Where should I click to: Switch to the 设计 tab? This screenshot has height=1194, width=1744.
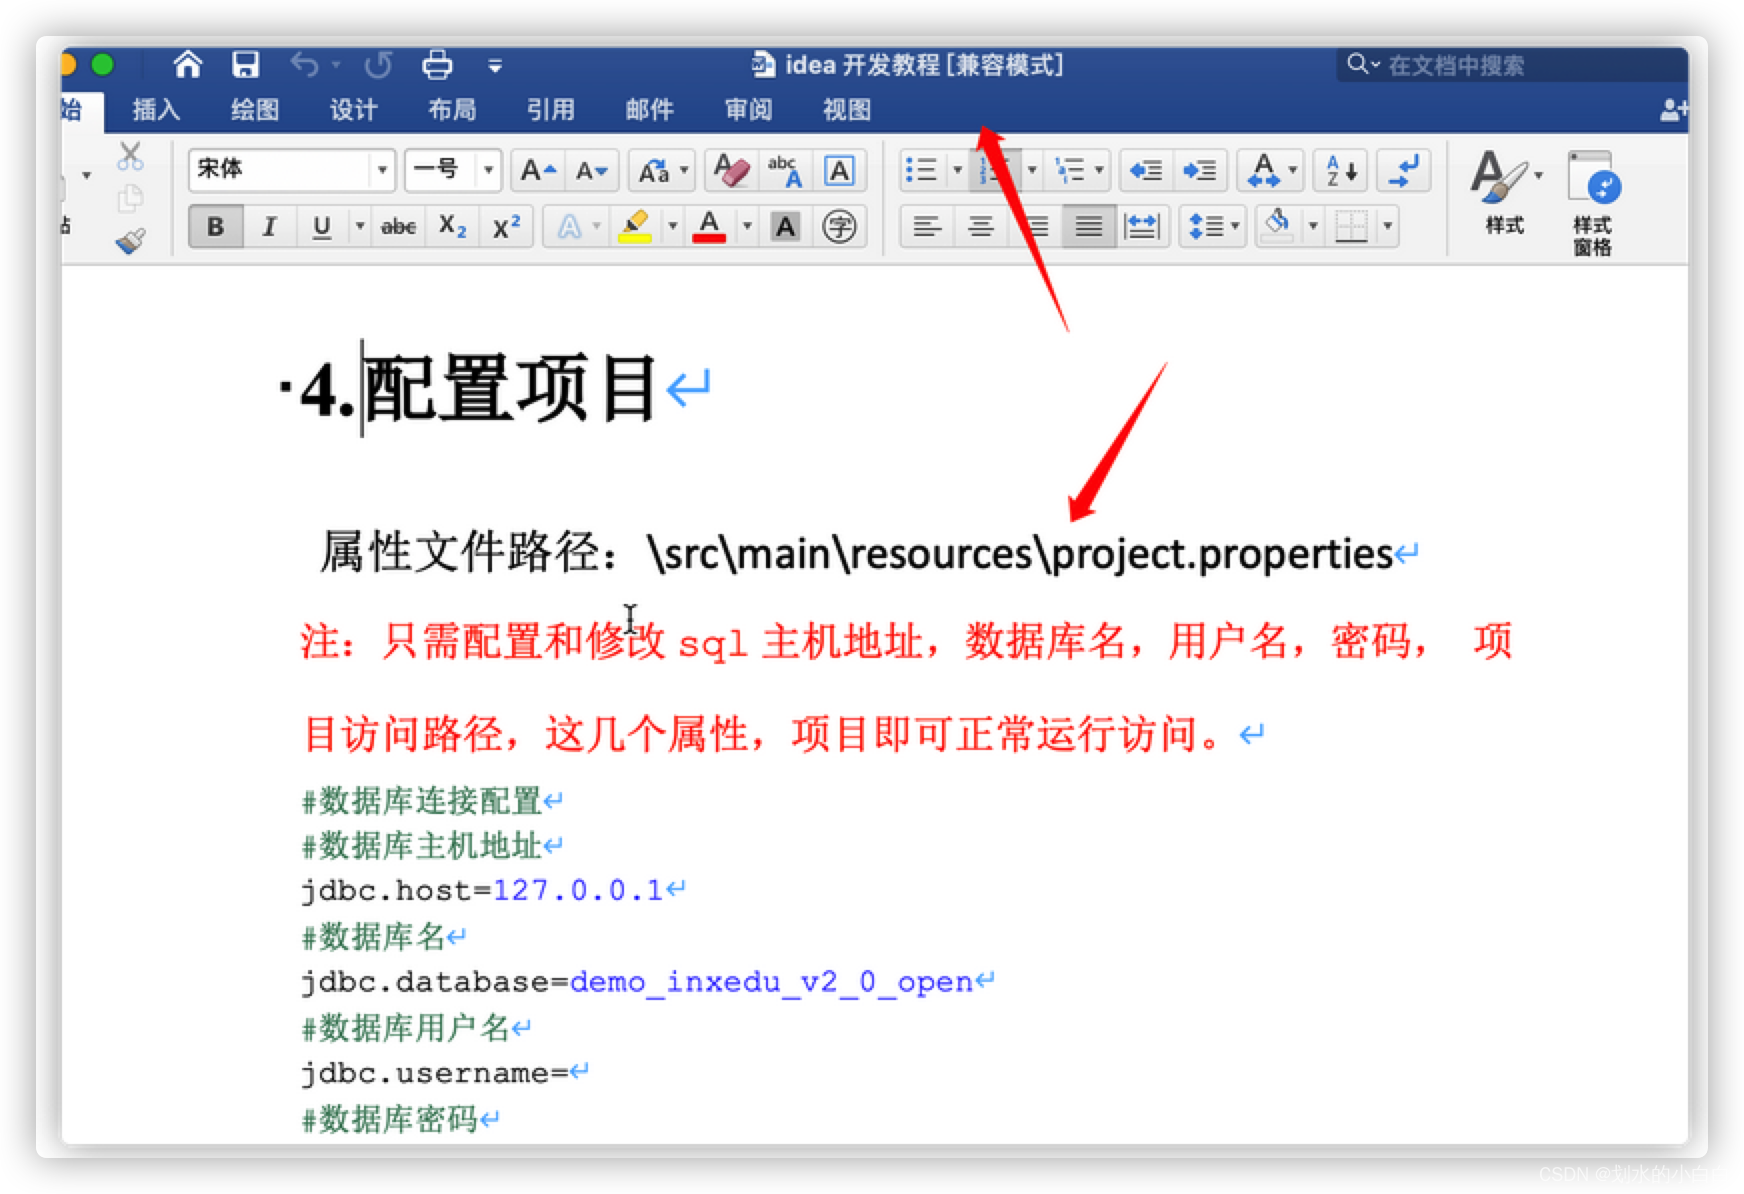(x=354, y=109)
